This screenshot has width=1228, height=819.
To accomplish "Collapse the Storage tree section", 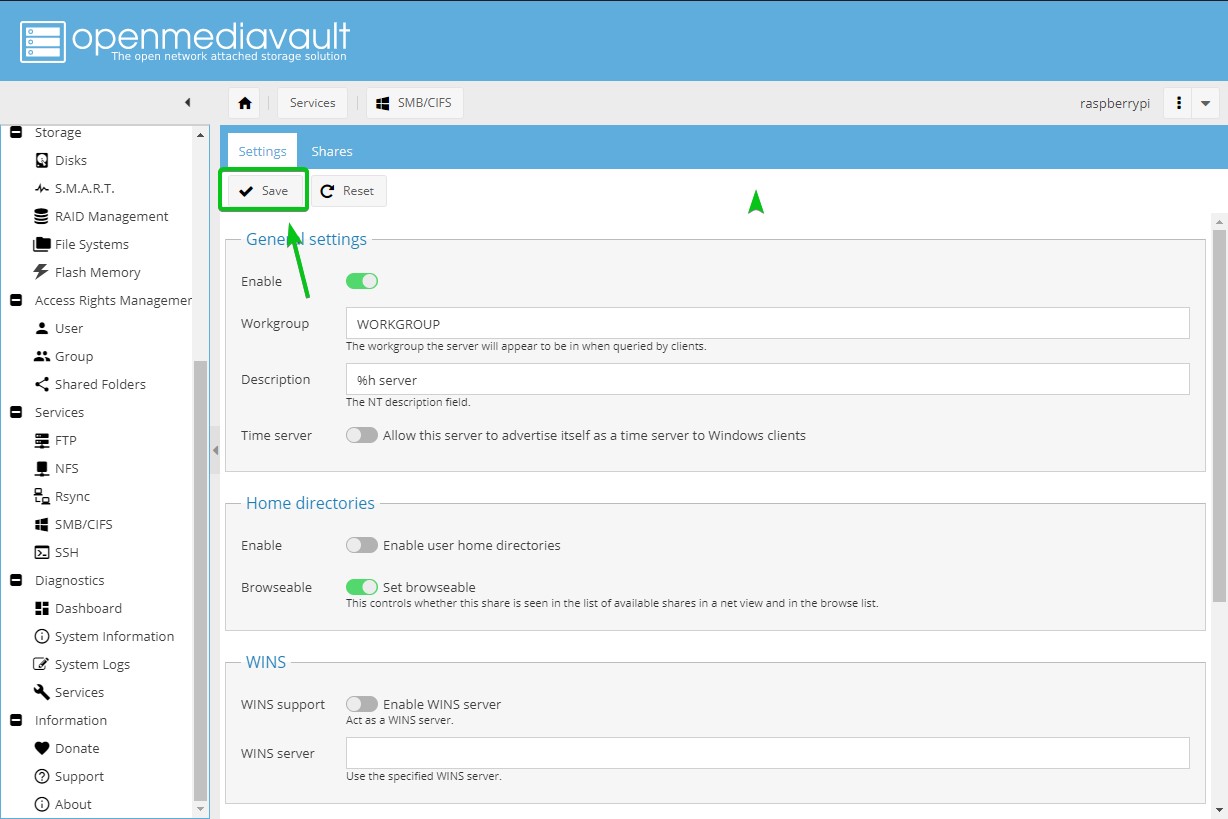I will (16, 132).
